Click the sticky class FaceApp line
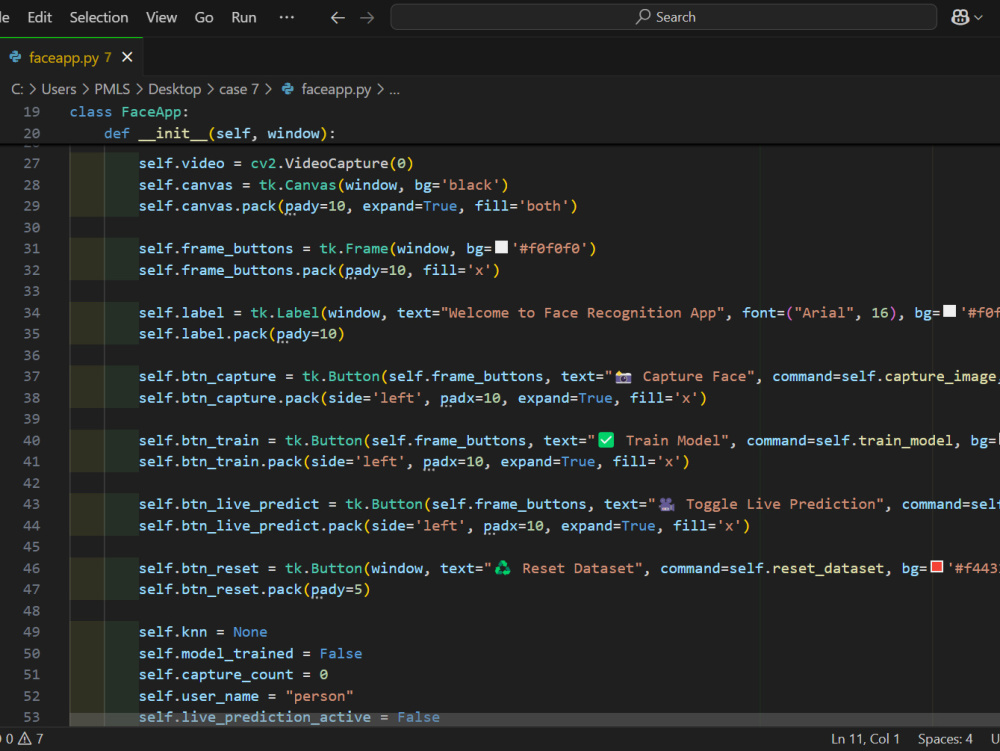The width and height of the screenshot is (1000, 751). (129, 112)
